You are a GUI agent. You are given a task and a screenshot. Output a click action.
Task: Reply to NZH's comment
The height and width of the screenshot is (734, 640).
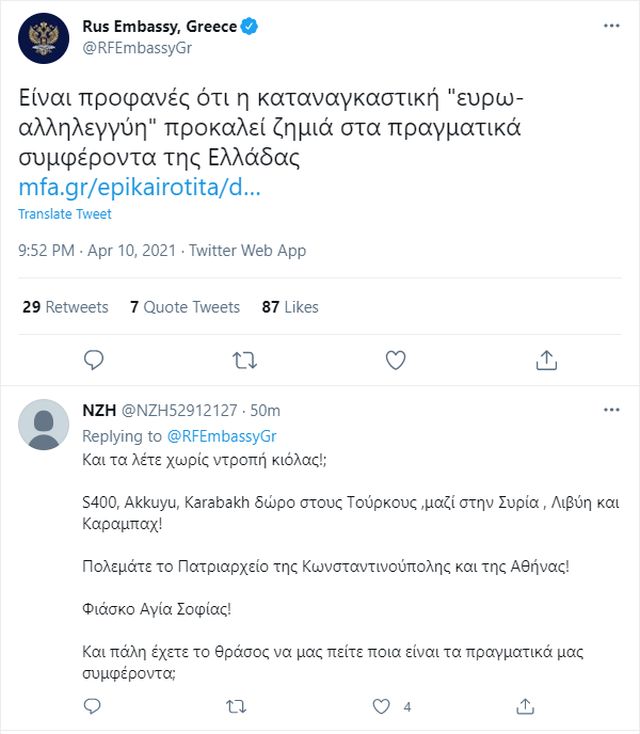click(92, 706)
